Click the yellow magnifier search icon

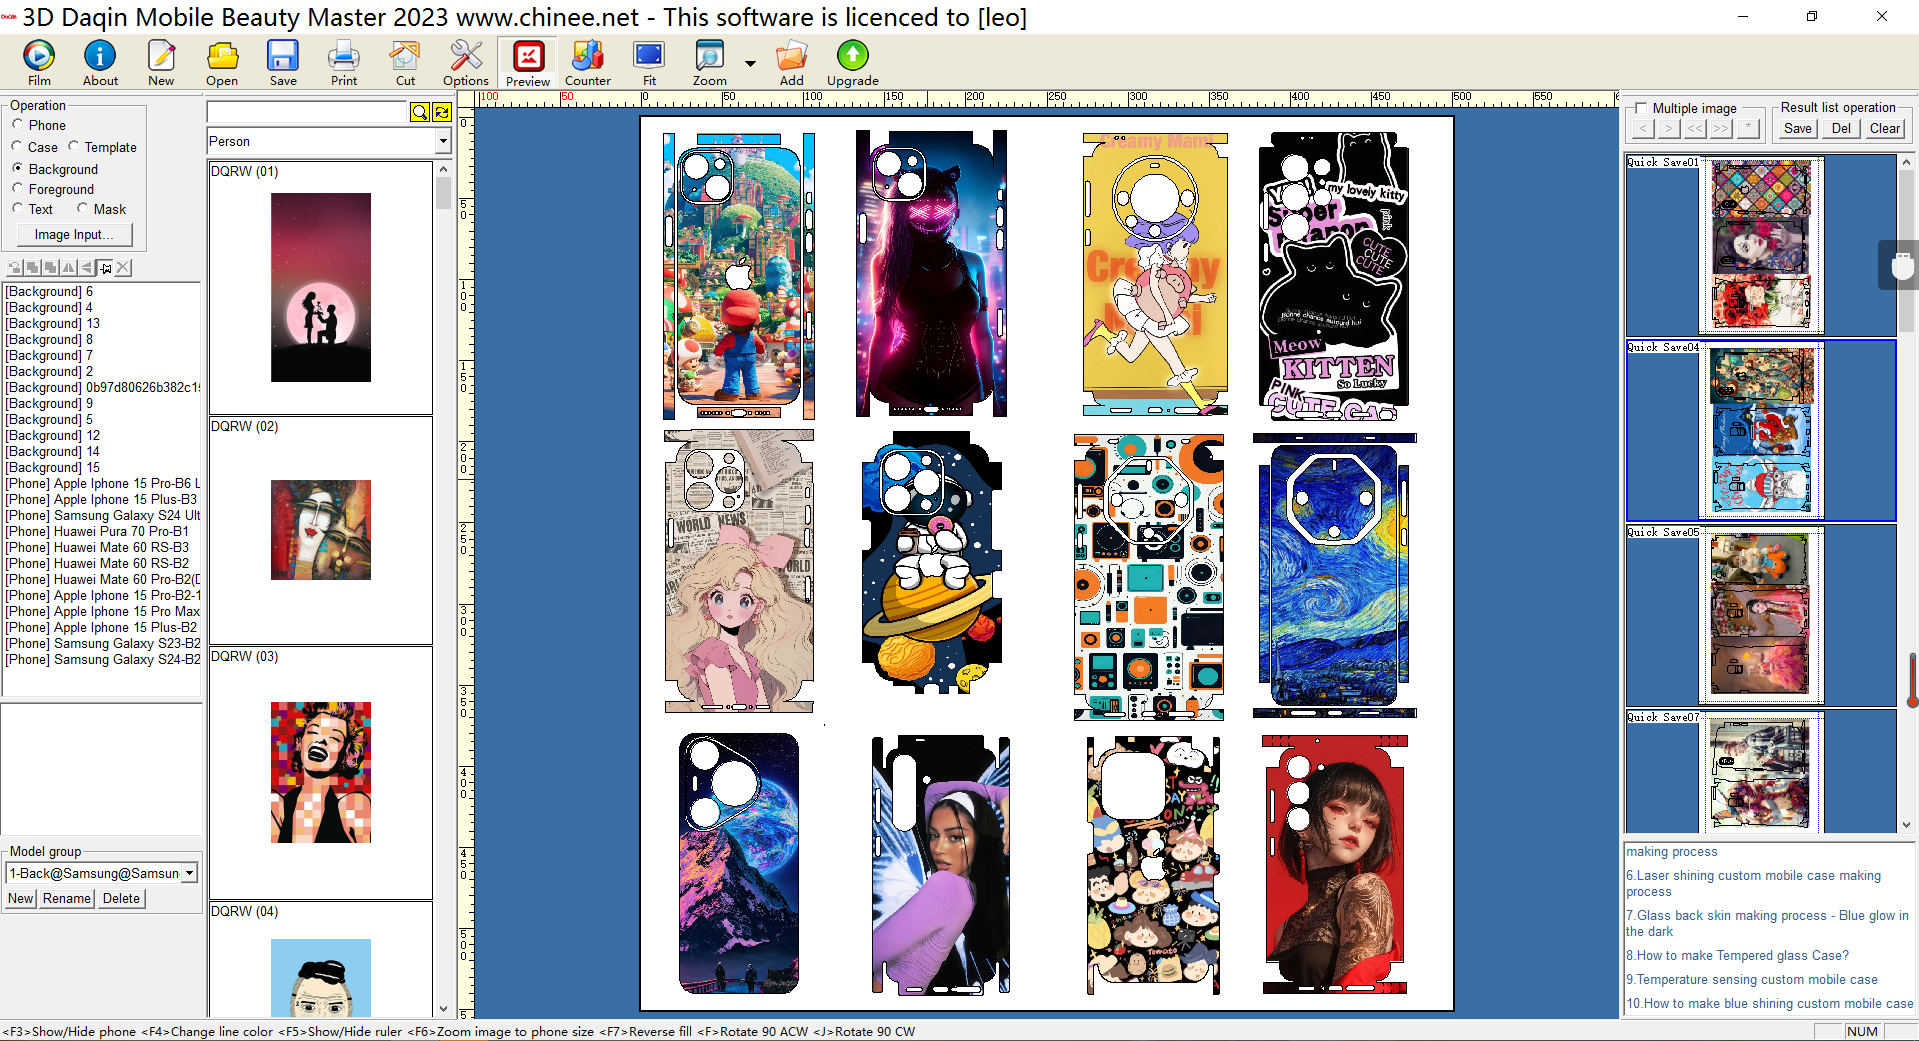[x=420, y=112]
